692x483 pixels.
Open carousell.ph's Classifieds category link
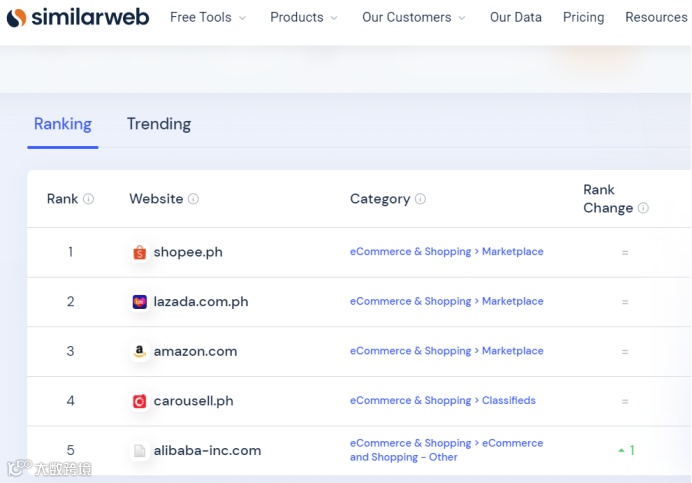[x=443, y=400]
